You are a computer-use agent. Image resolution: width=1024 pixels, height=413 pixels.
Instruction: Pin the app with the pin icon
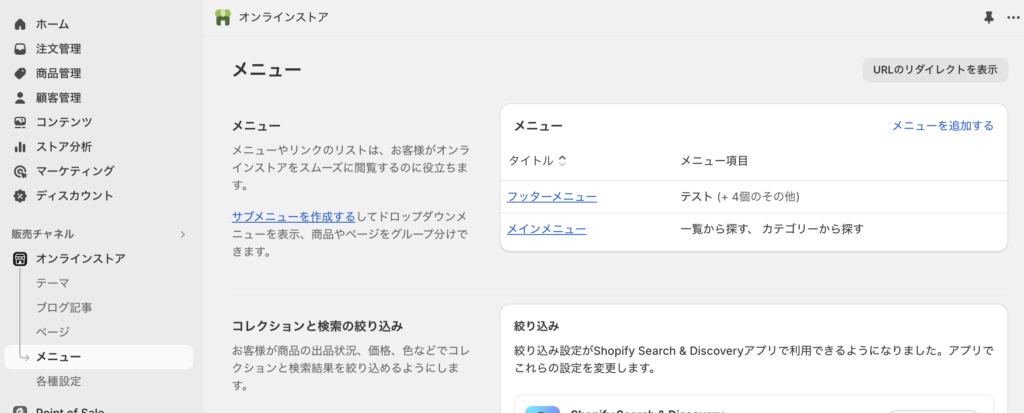[989, 18]
